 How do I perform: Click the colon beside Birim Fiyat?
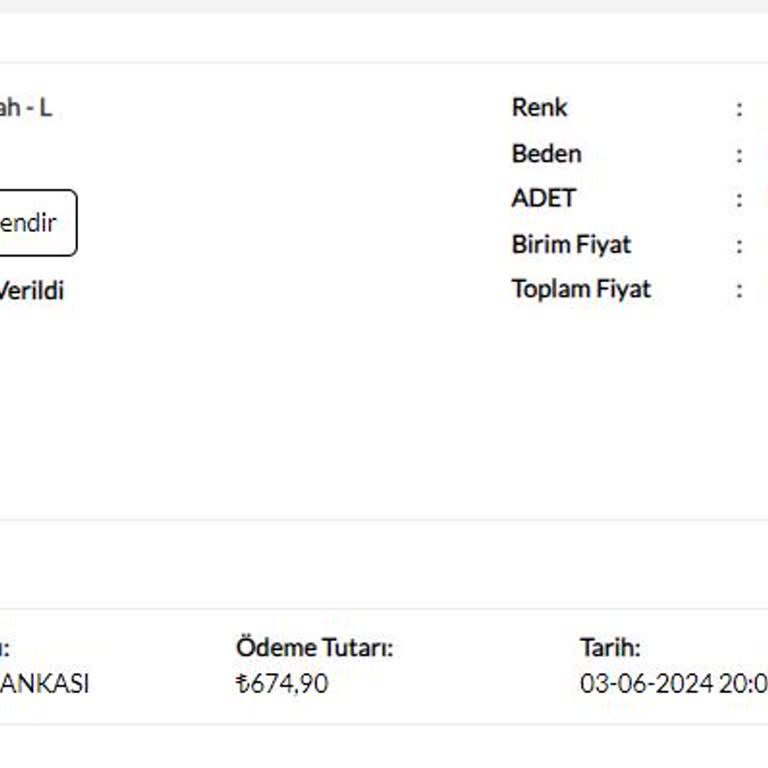(x=740, y=244)
